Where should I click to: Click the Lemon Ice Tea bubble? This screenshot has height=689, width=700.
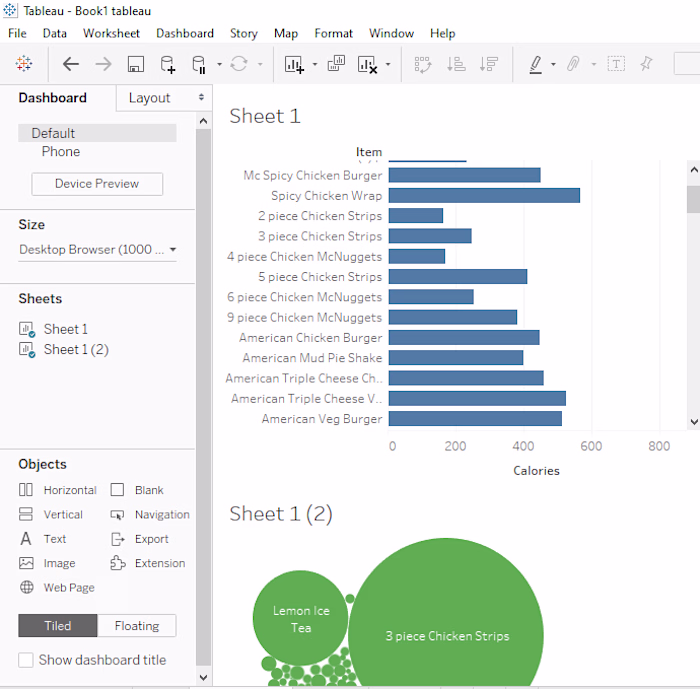point(300,618)
